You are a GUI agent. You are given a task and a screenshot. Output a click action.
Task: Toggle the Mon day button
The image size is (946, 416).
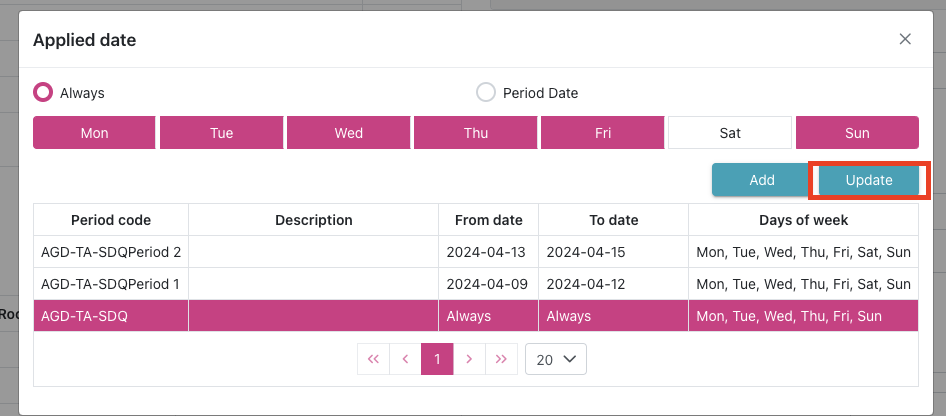click(94, 133)
